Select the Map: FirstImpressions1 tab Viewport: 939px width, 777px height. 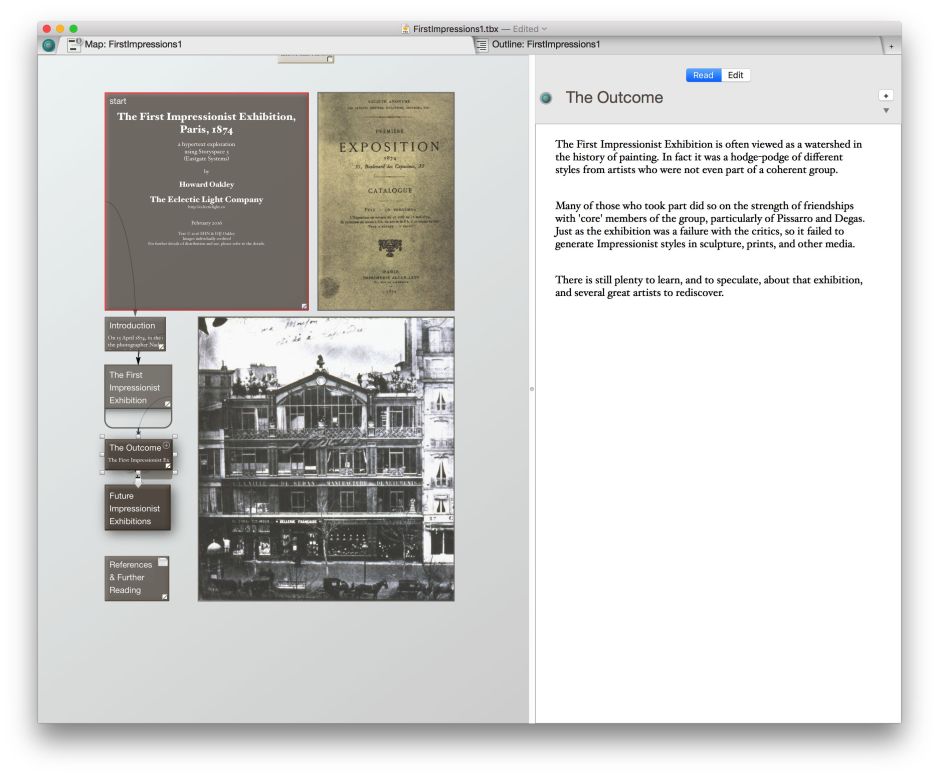click(260, 45)
